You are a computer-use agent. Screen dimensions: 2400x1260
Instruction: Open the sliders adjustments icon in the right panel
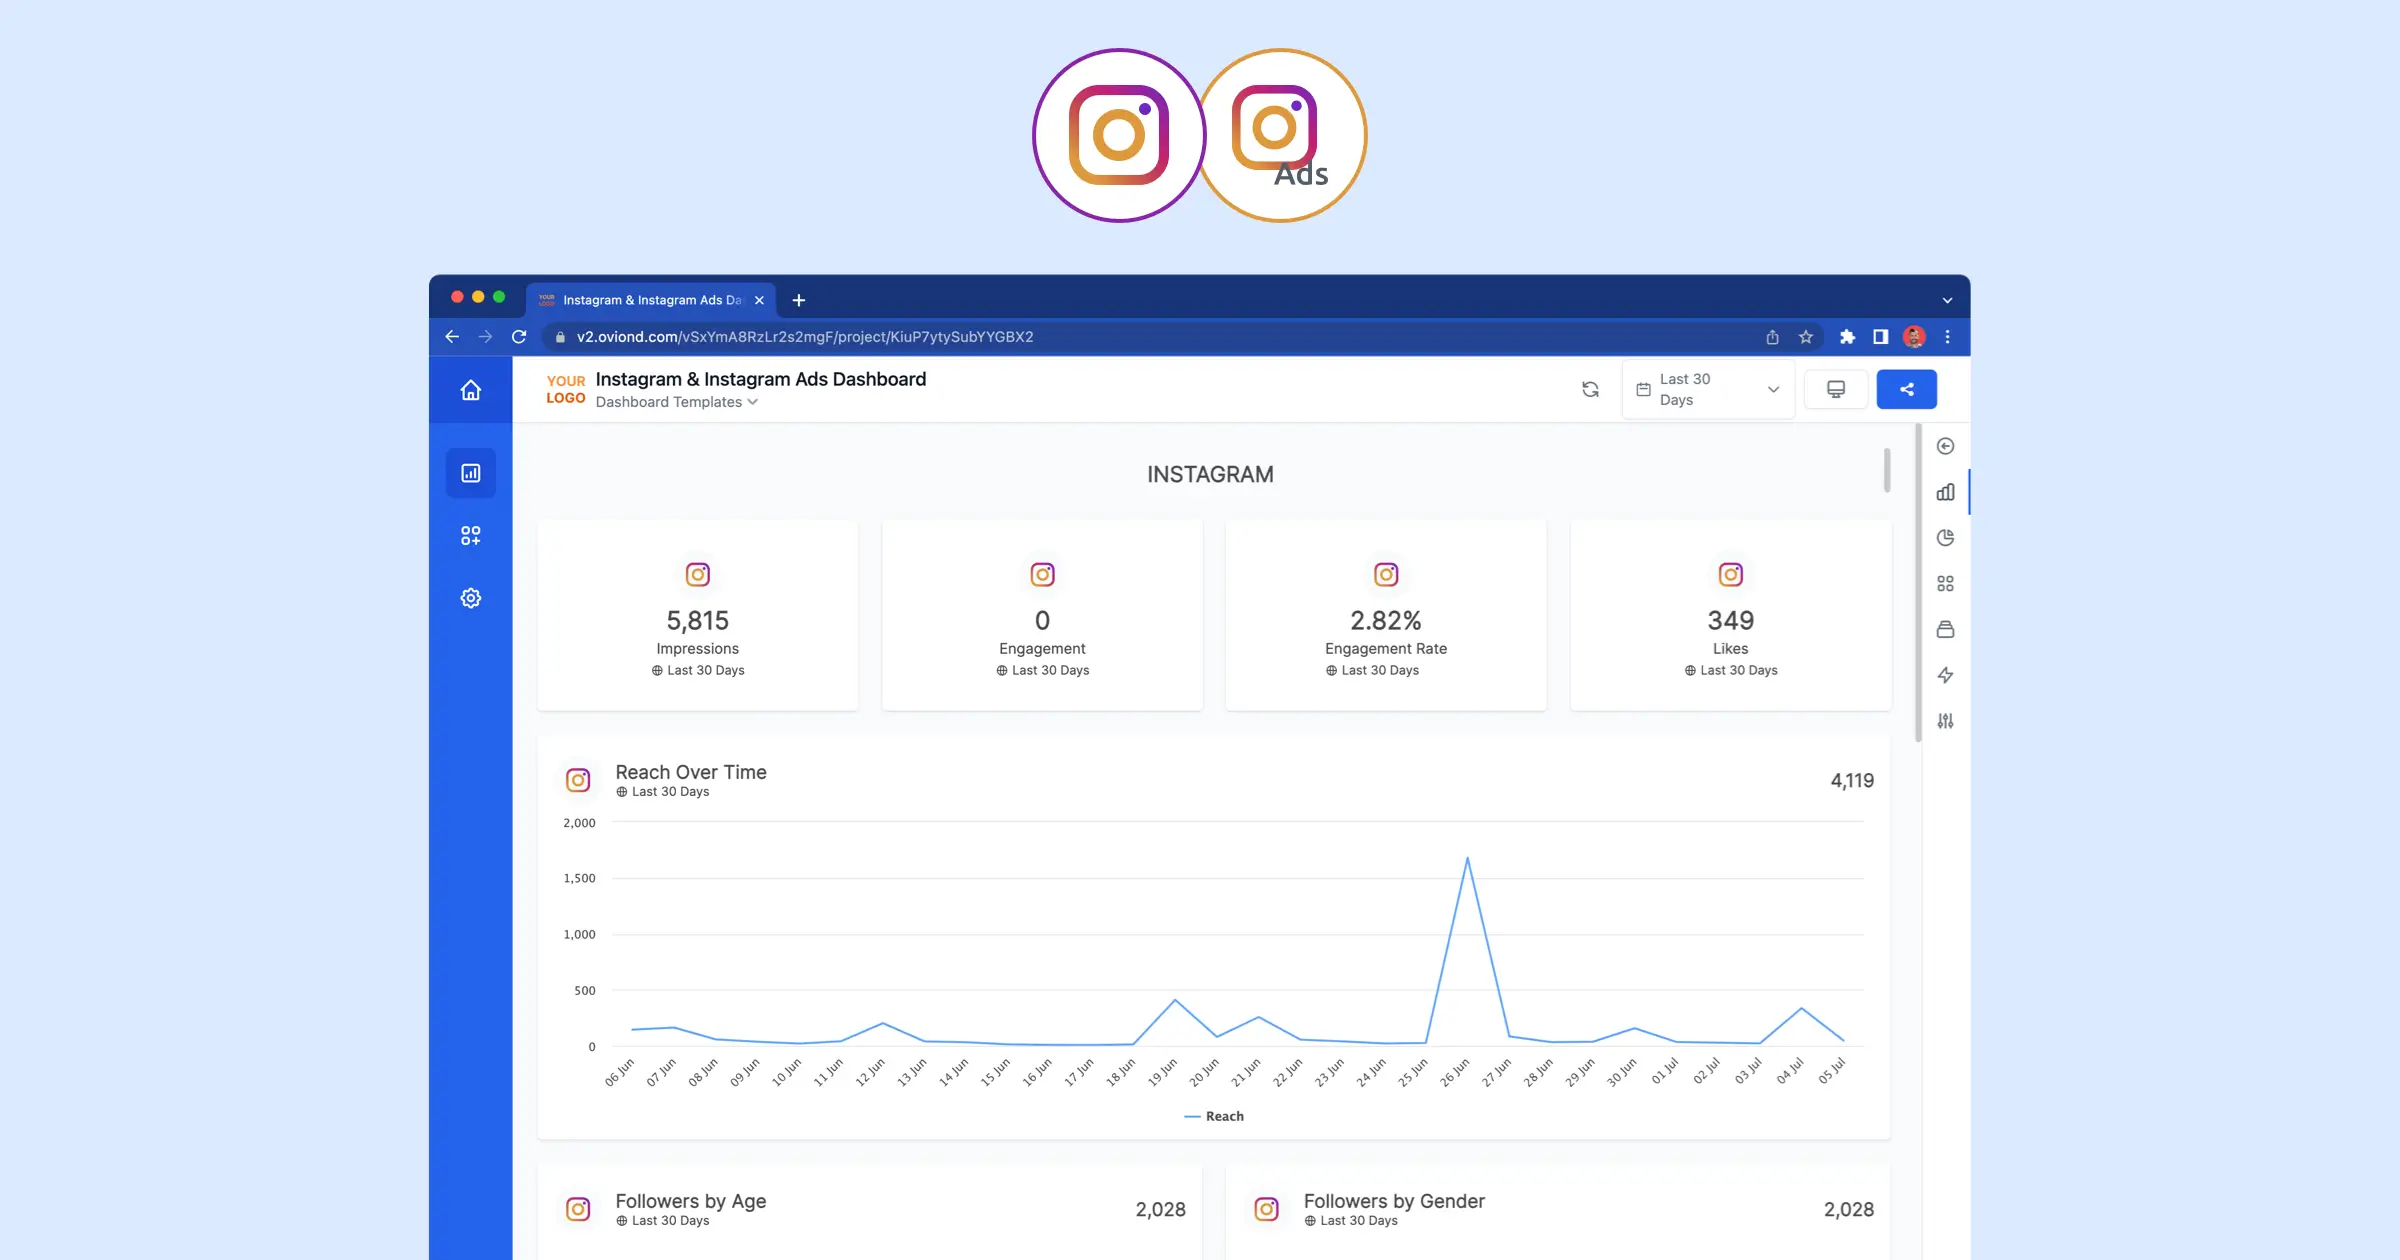(x=1945, y=721)
